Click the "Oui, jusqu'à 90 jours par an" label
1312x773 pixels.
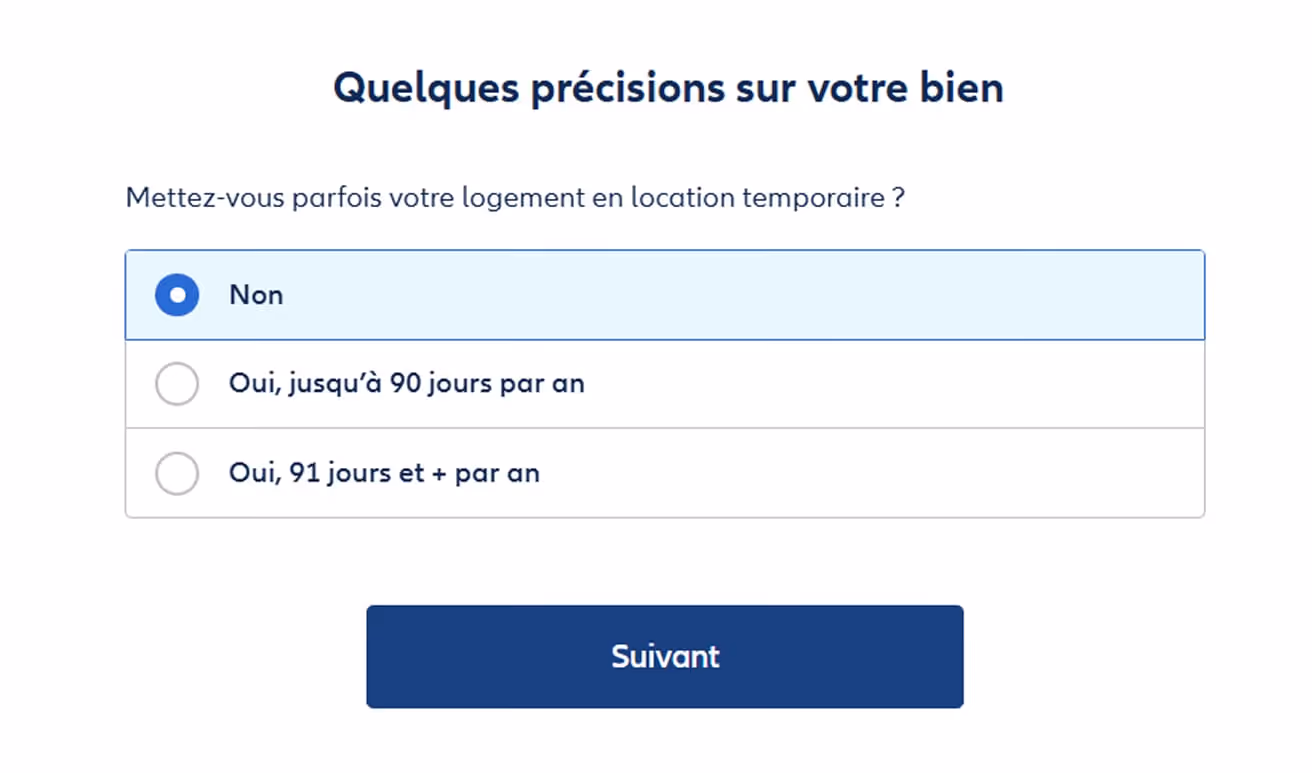[407, 384]
